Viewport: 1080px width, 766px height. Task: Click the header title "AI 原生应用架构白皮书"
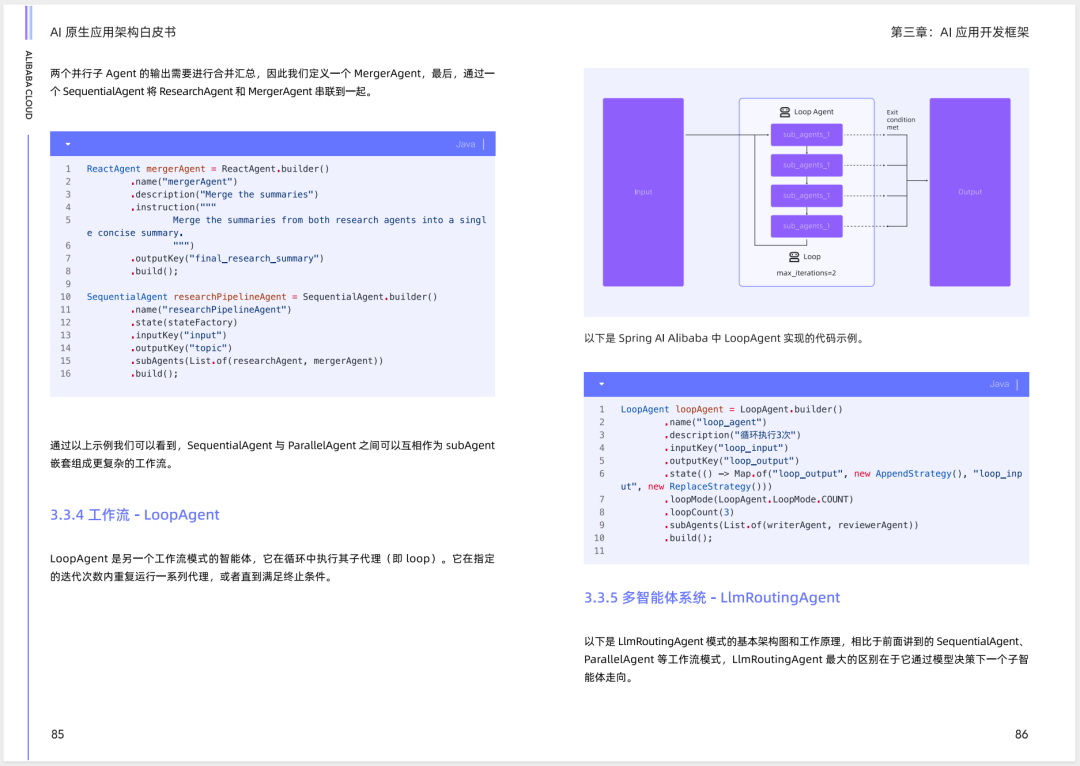click(113, 32)
